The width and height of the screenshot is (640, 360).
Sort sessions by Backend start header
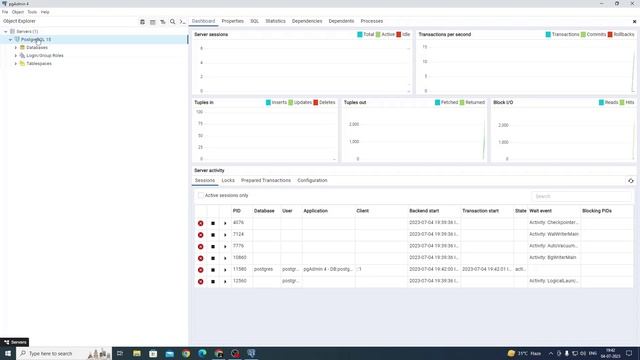pyautogui.click(x=424, y=211)
